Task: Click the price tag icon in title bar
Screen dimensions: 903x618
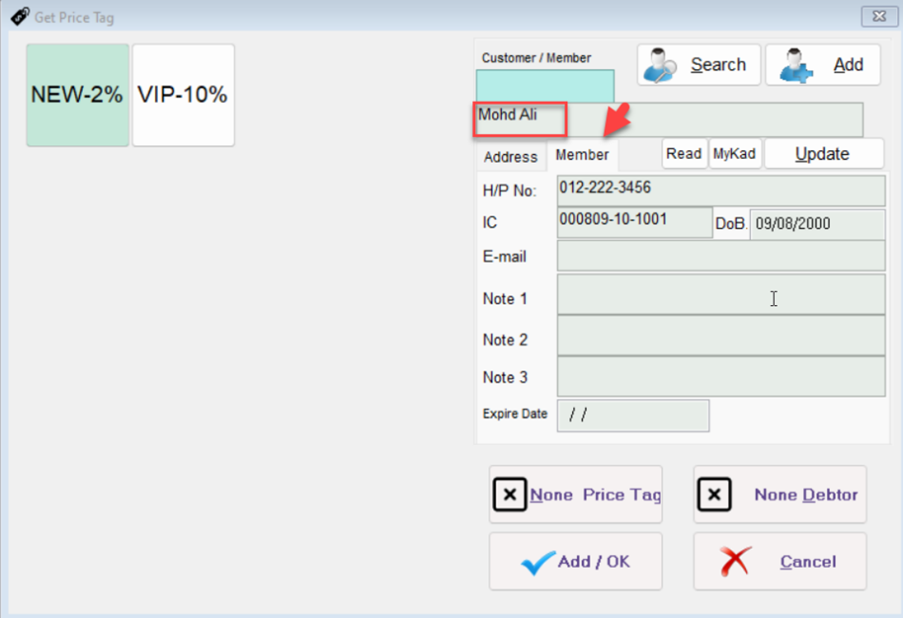Action: [19, 16]
